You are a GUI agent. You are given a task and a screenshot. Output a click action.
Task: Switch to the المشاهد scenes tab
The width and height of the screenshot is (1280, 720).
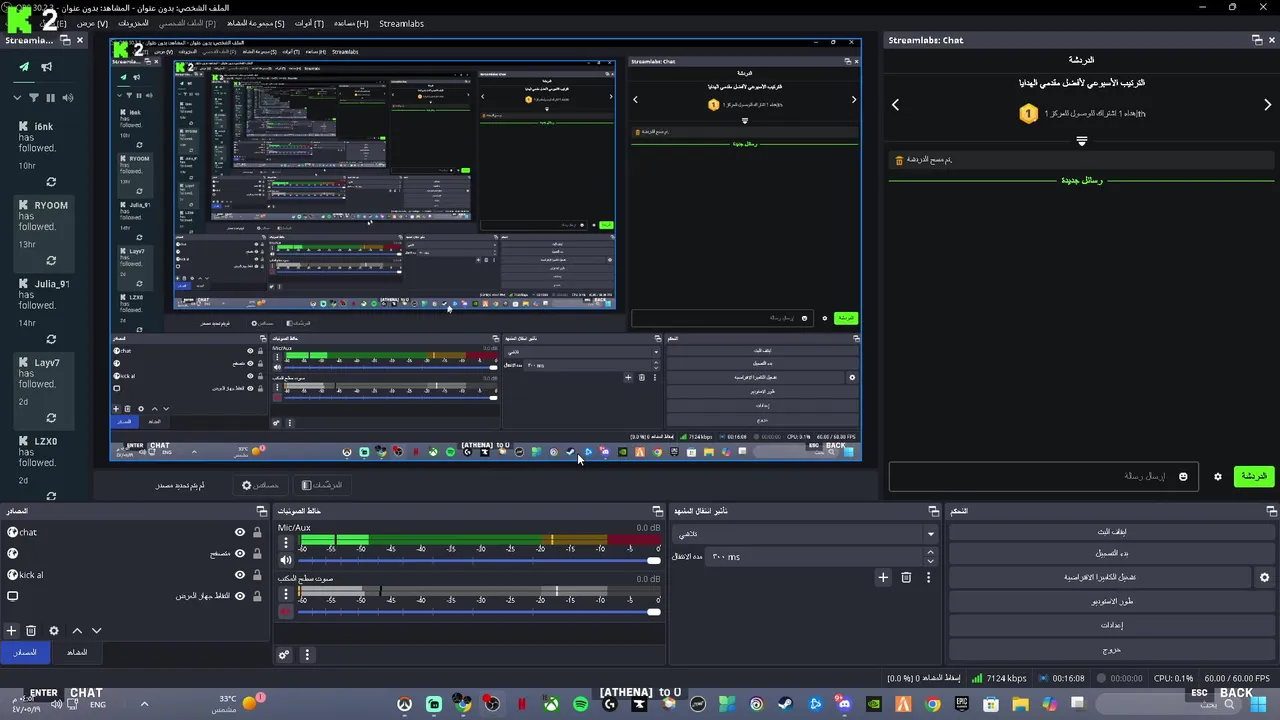[77, 652]
